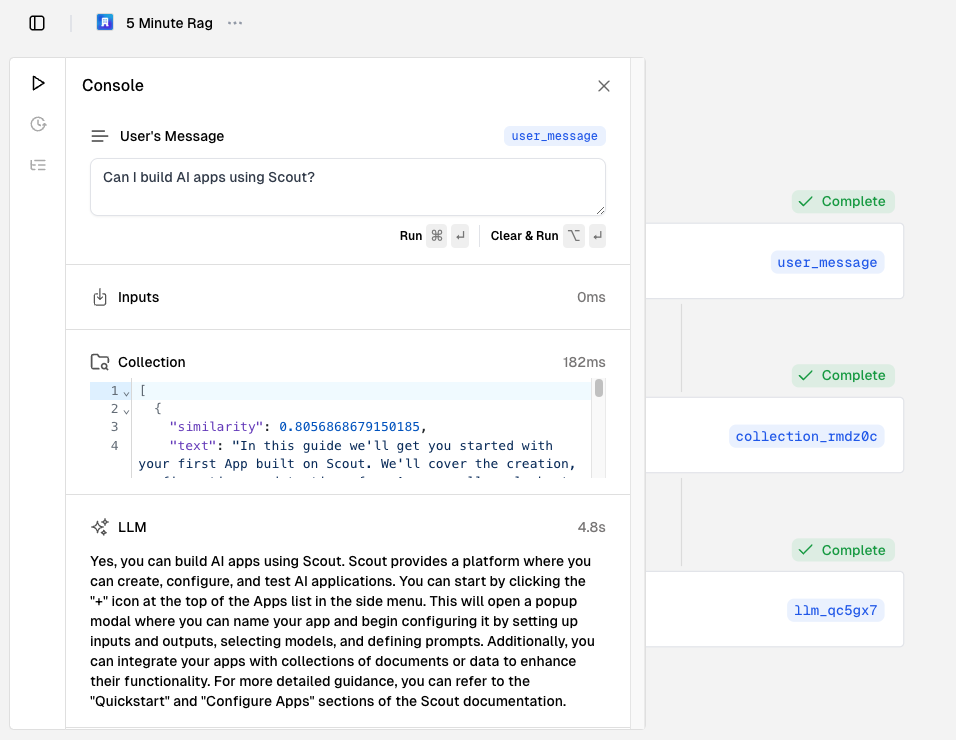Click the 5 Minute Rag app icon

(x=105, y=22)
